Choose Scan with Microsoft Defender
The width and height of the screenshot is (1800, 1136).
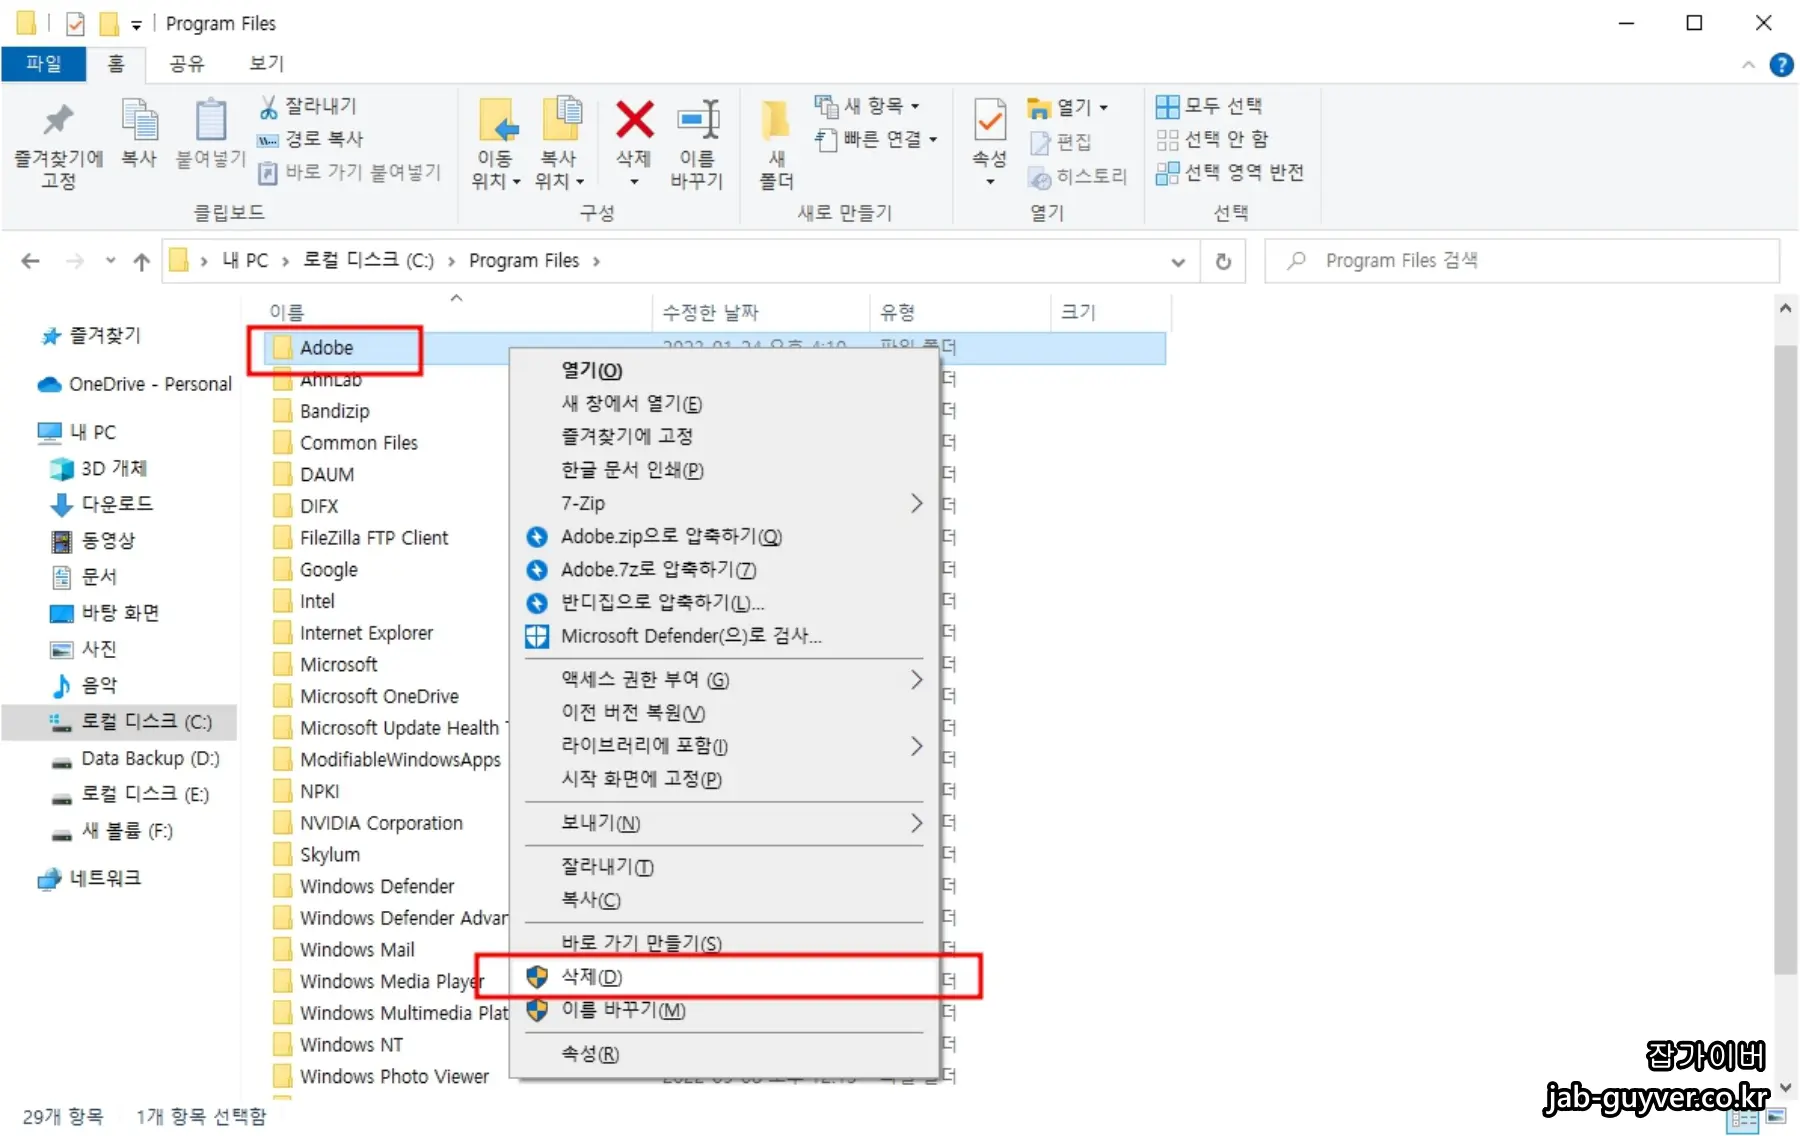725,636
